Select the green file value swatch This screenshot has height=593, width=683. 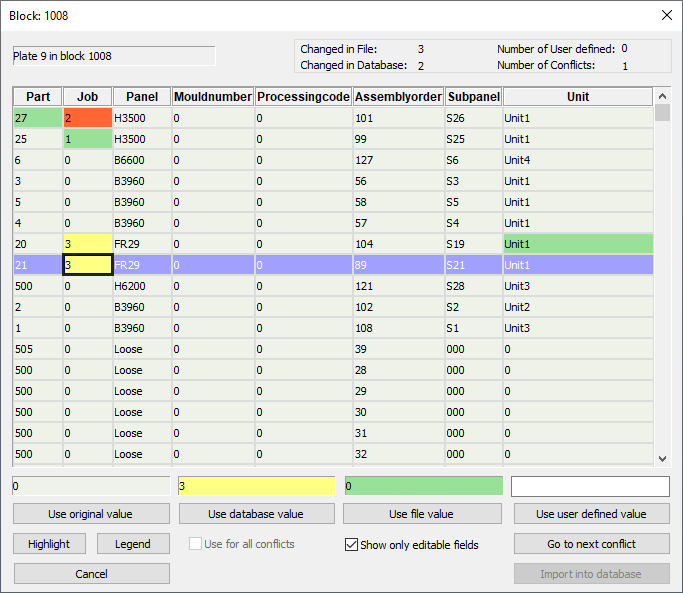pyautogui.click(x=423, y=486)
